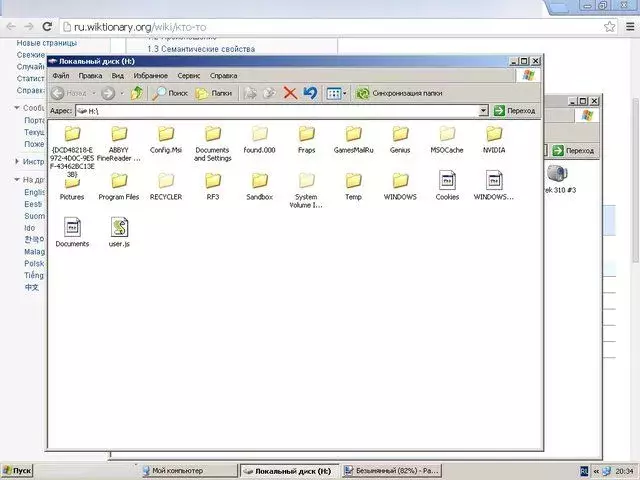
Task: Click the red Delete X icon
Action: 290,93
